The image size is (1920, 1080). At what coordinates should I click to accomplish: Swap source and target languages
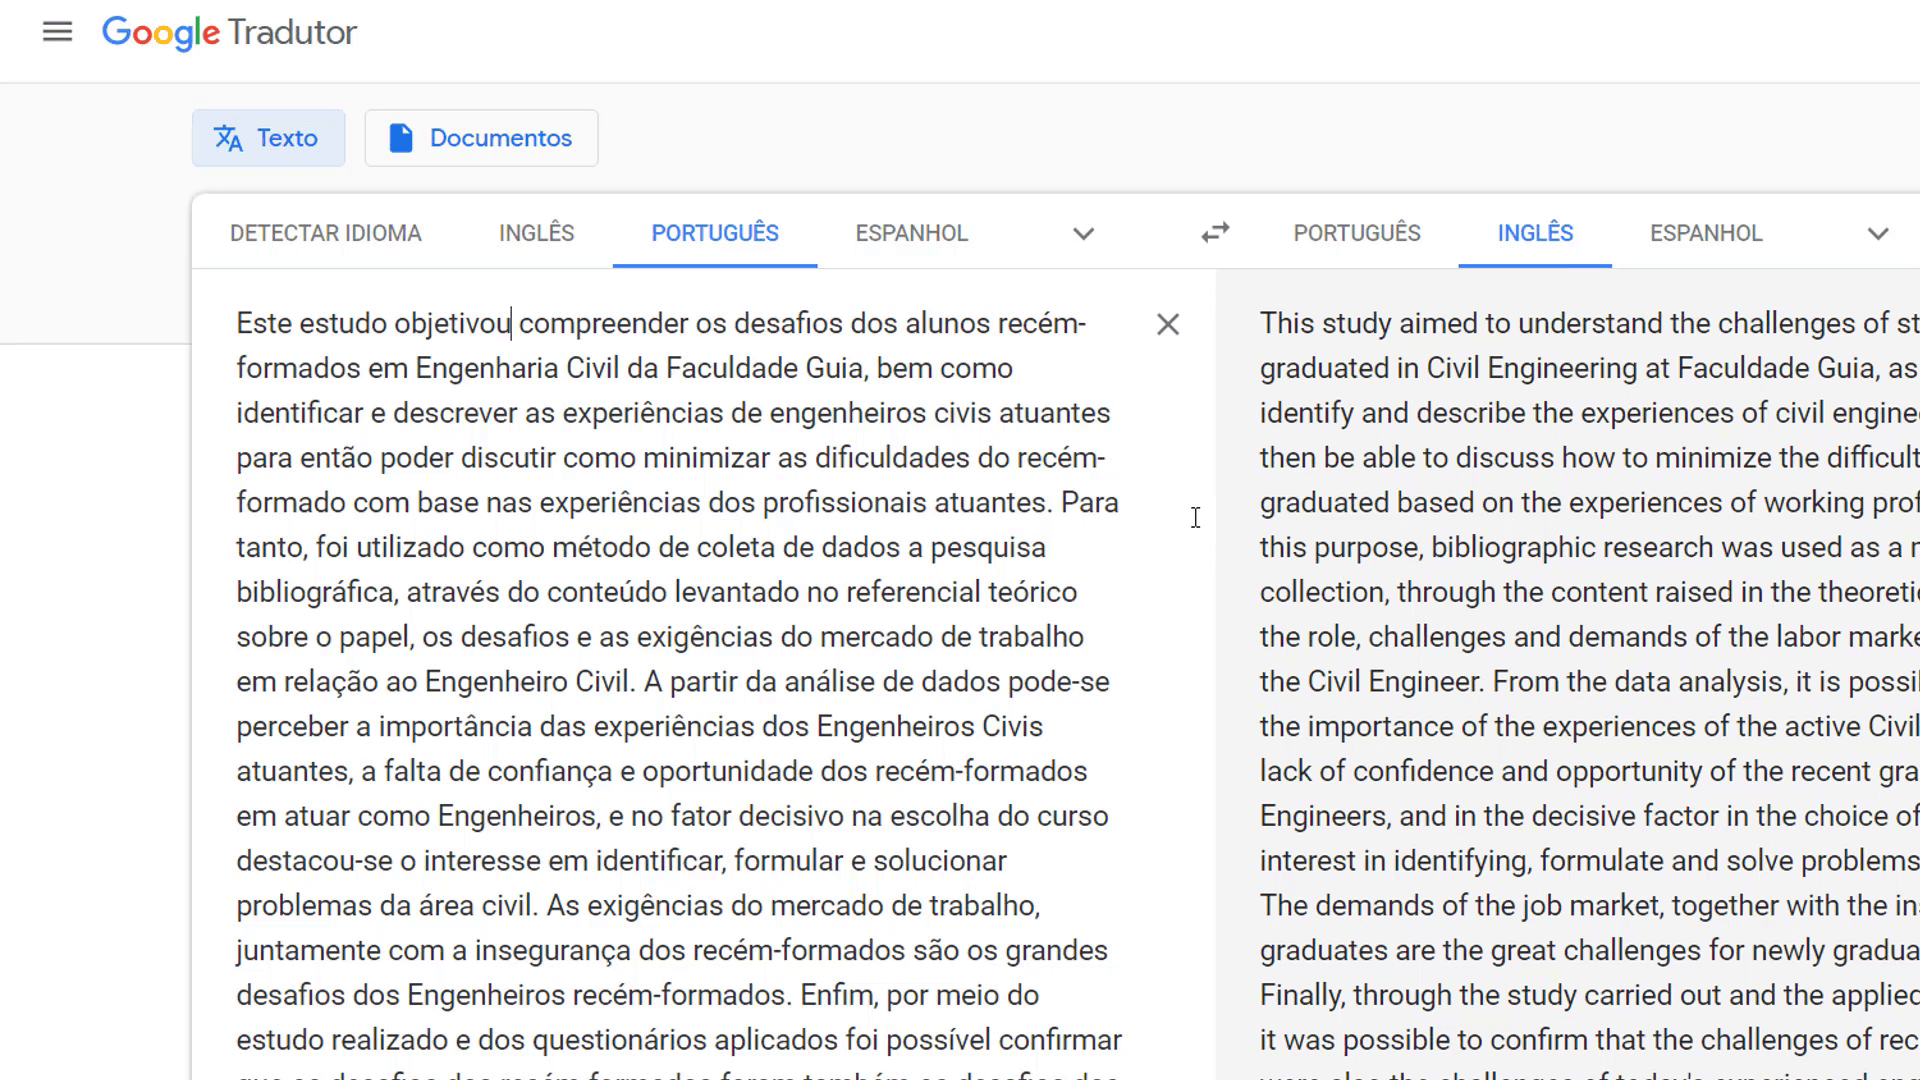pyautogui.click(x=1214, y=232)
